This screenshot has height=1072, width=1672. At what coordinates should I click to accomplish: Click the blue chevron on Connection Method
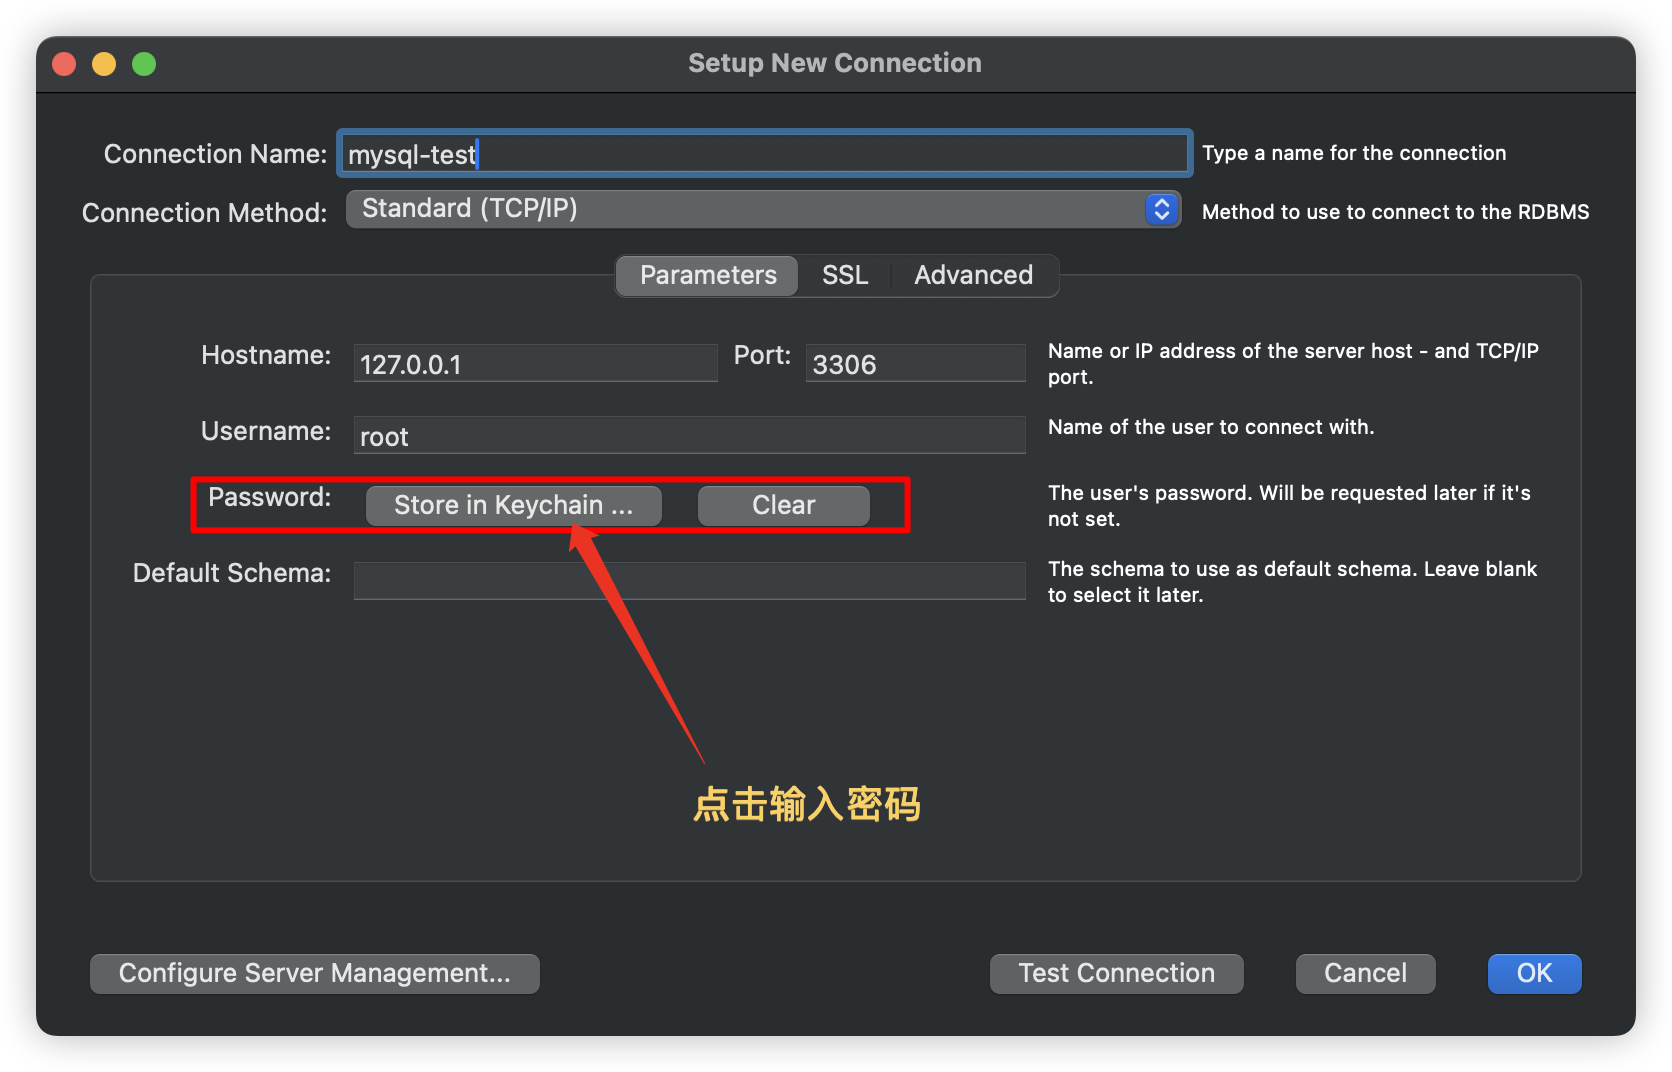1161,209
